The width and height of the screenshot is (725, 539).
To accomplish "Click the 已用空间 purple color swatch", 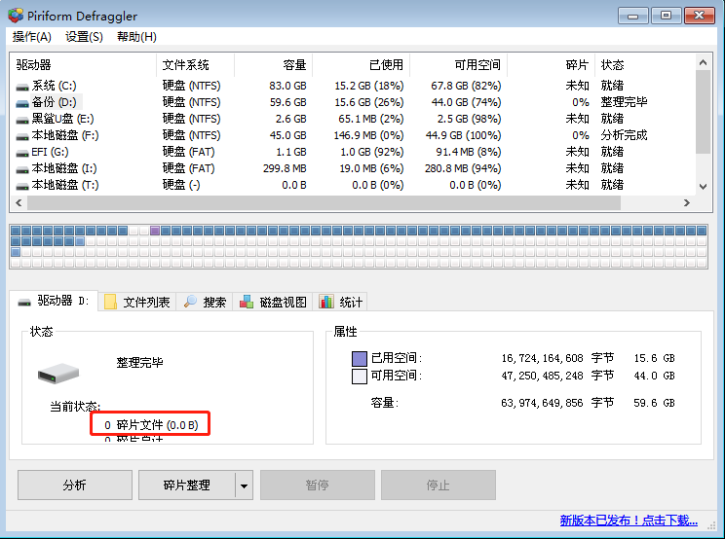I will pos(359,358).
